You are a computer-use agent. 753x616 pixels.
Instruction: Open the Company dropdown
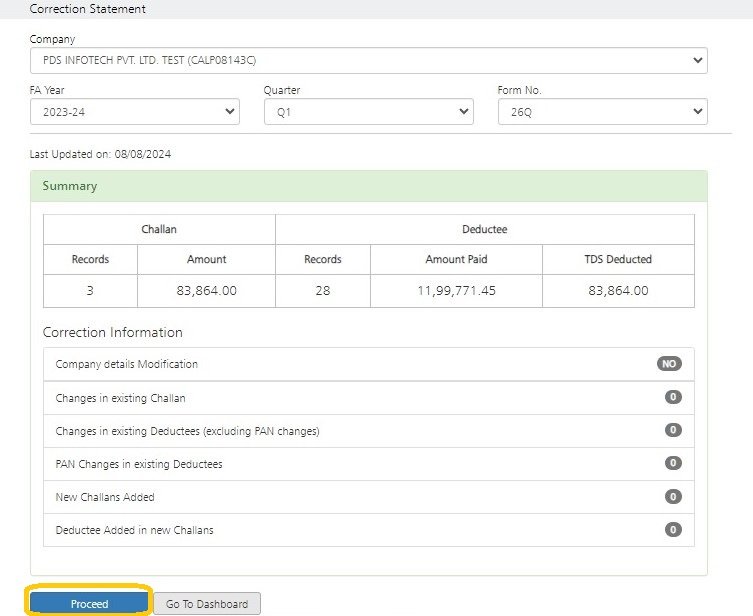(368, 60)
